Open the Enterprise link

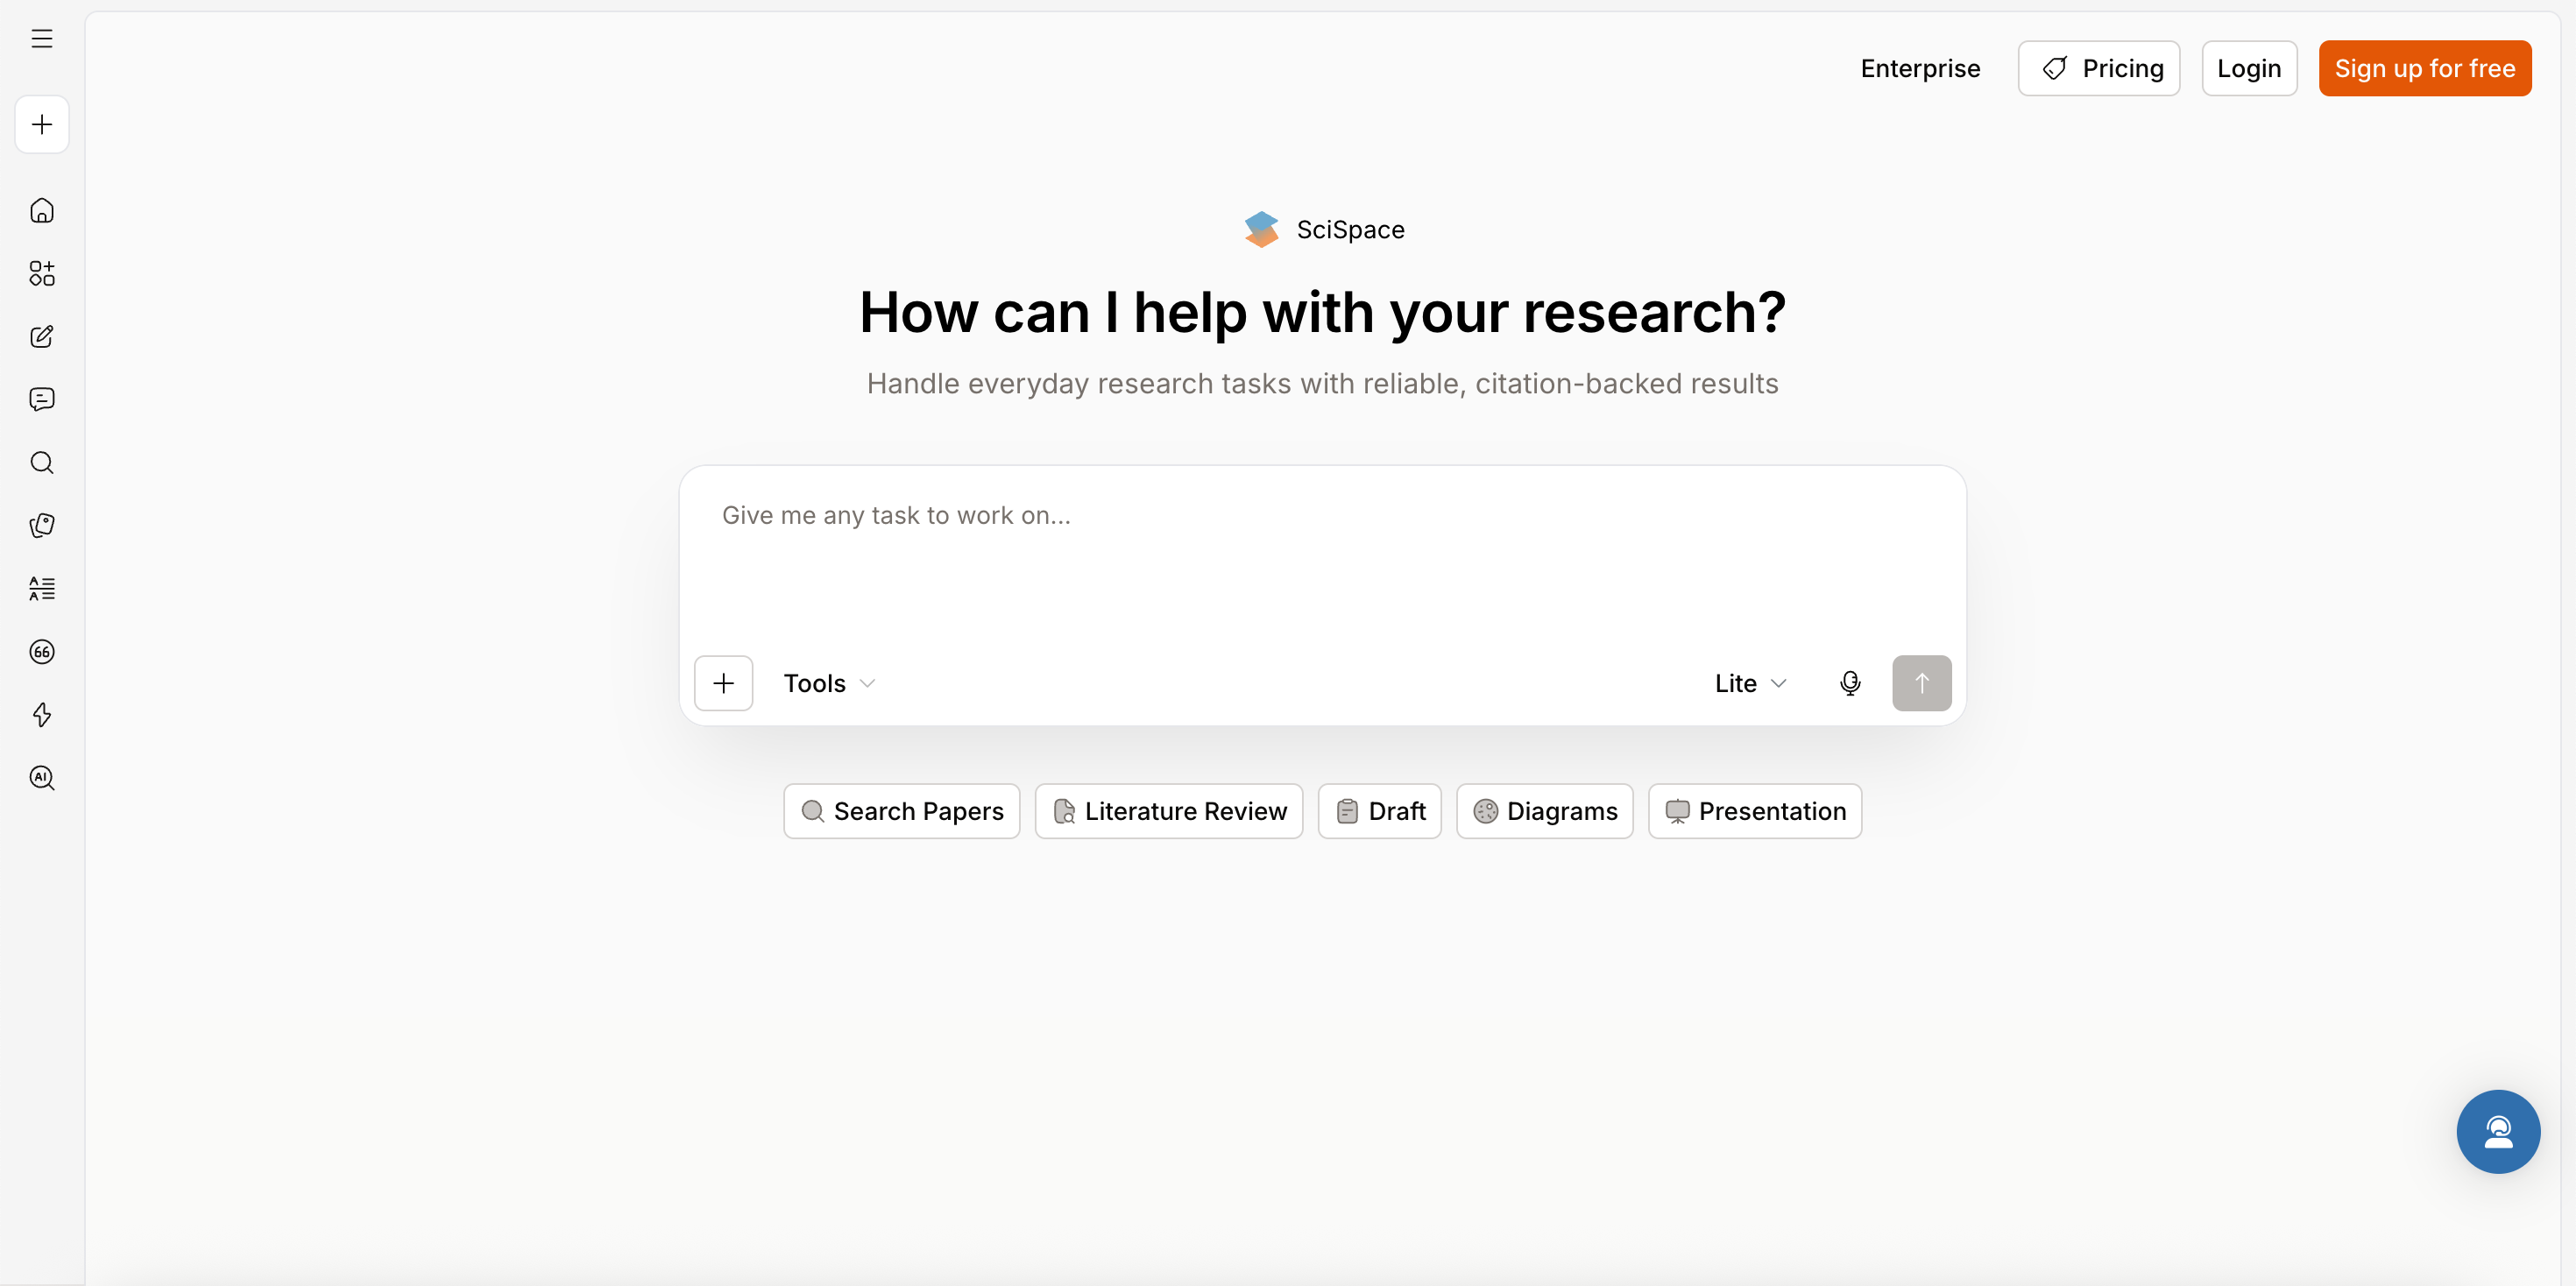pos(1920,68)
